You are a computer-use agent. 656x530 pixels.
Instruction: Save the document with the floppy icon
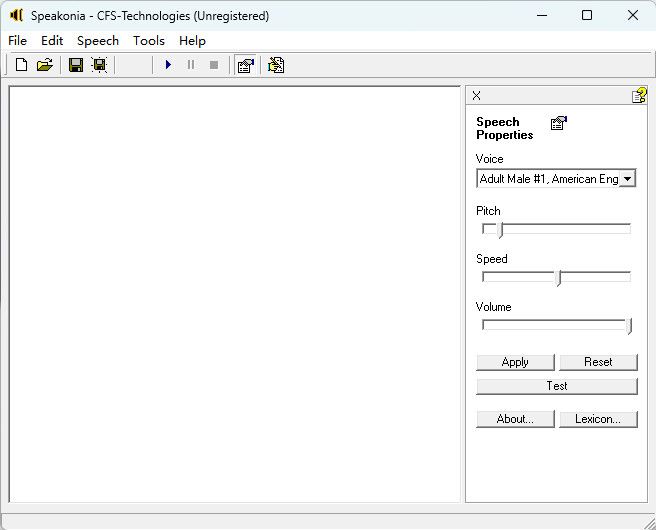tap(76, 65)
